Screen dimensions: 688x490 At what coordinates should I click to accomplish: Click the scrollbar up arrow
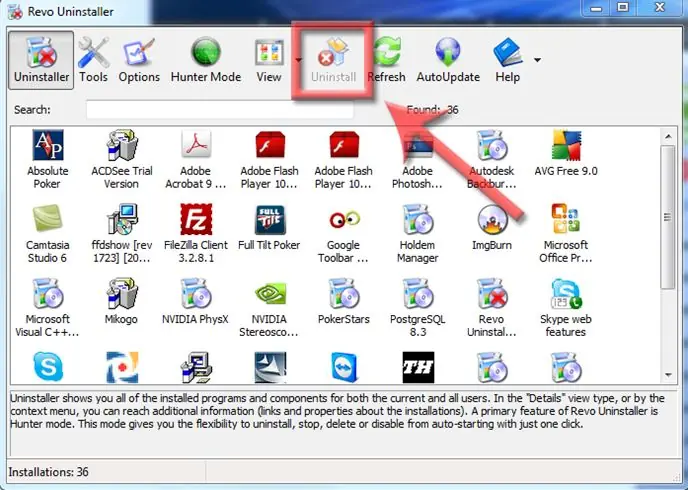668,137
